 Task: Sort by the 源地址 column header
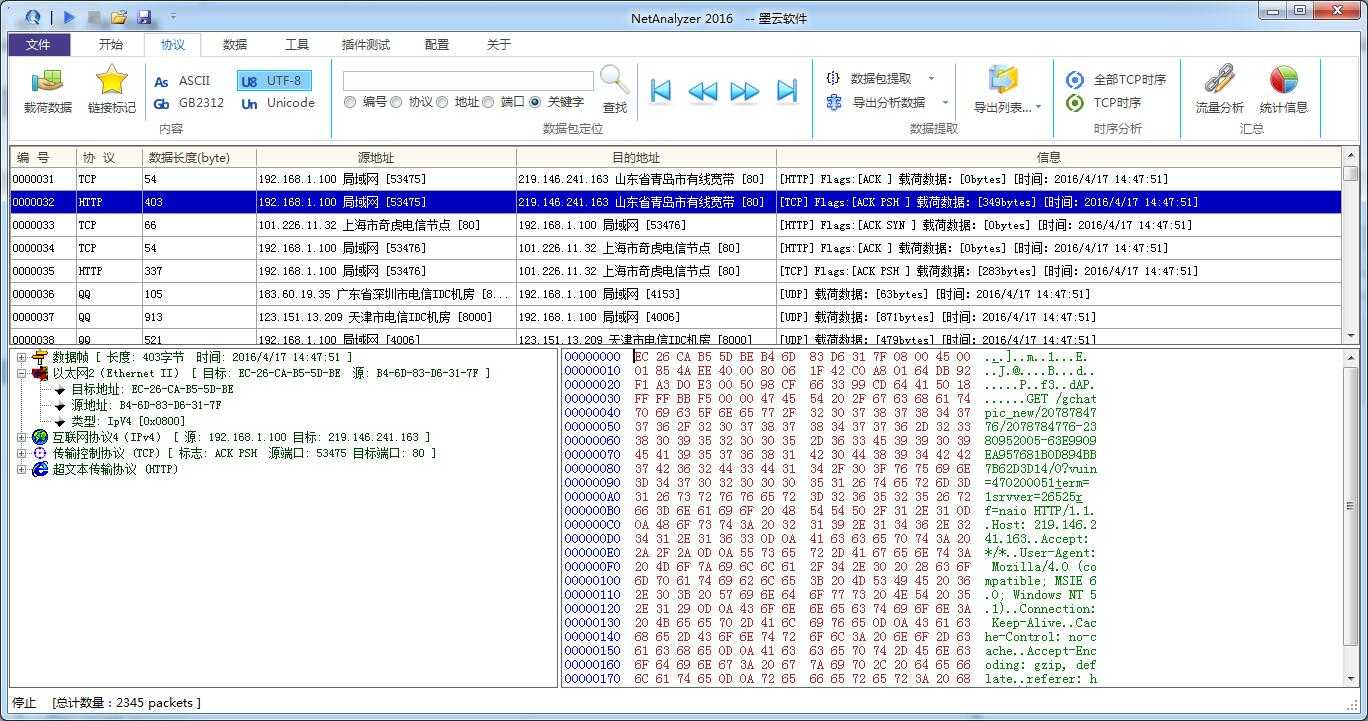(x=386, y=158)
